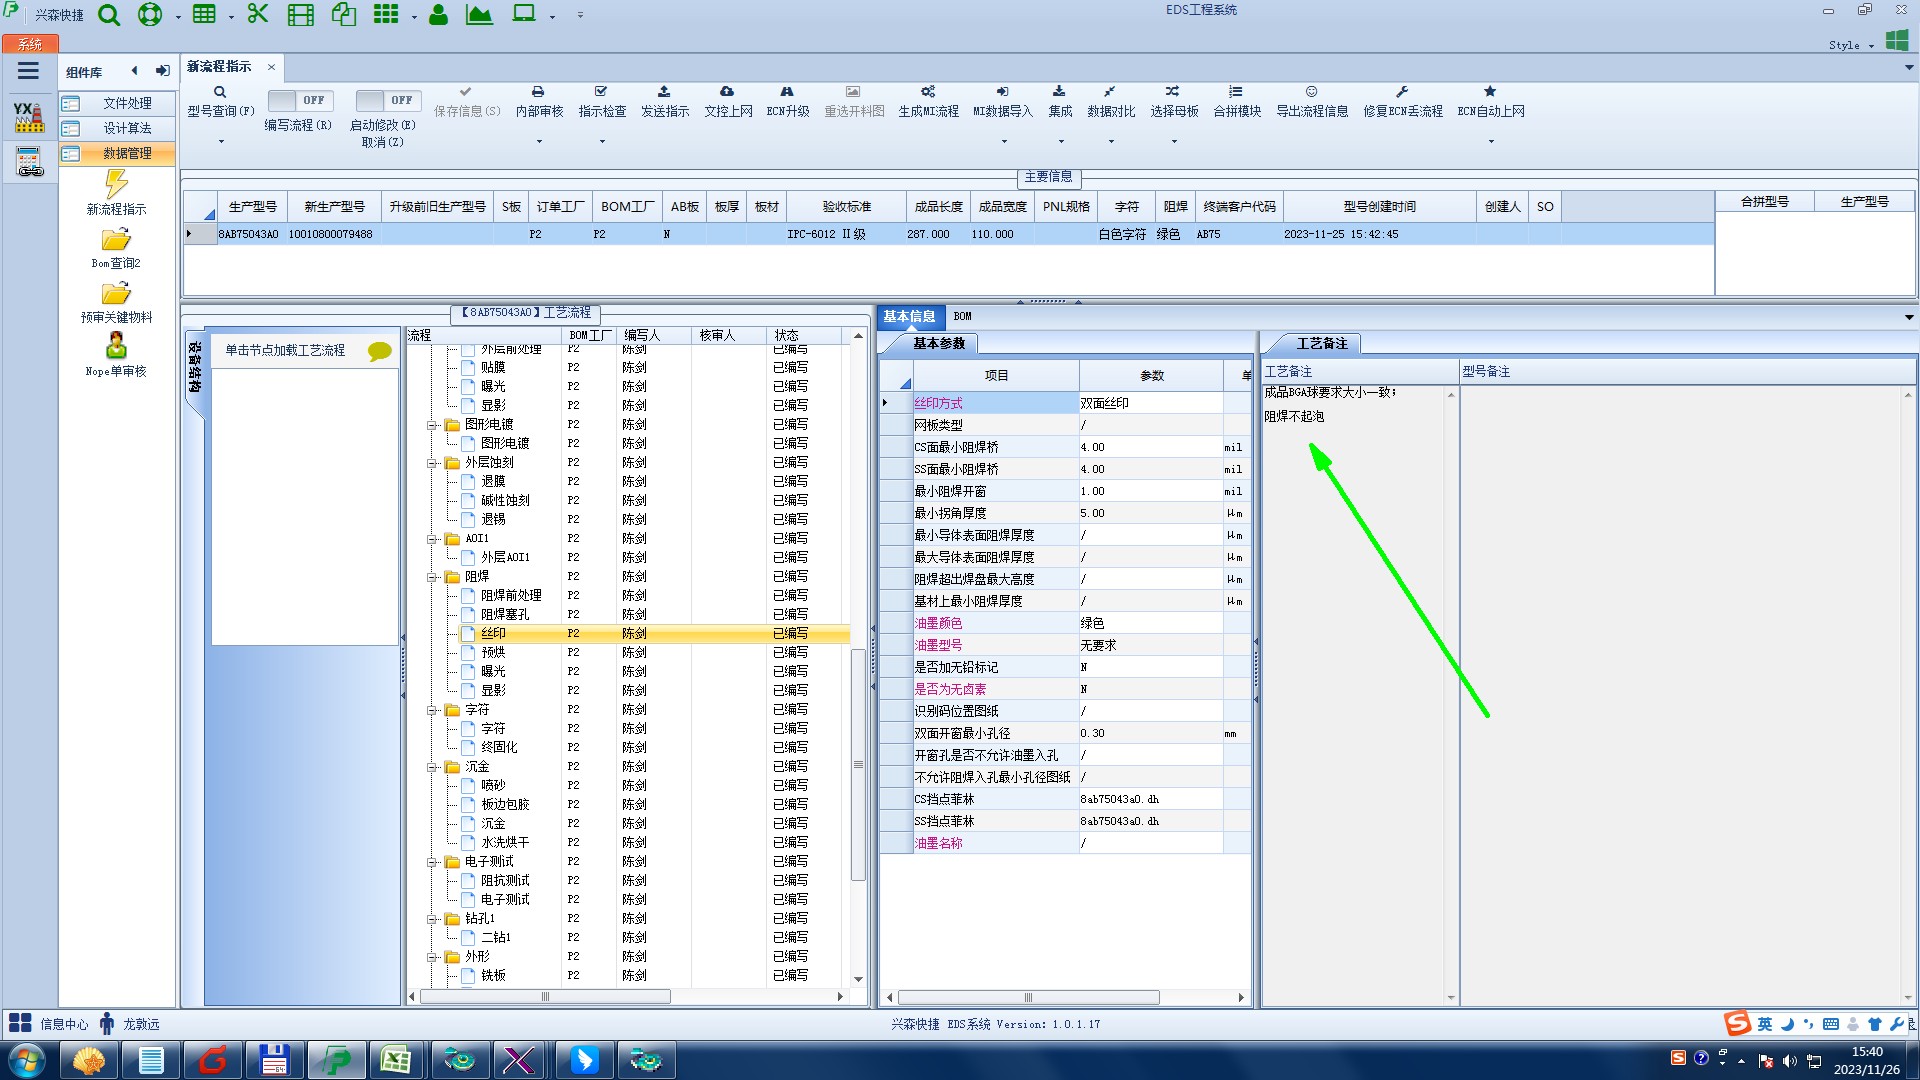1920x1080 pixels.
Task: Open dropdown arrow under ECN自动上网
Action: 1490,141
